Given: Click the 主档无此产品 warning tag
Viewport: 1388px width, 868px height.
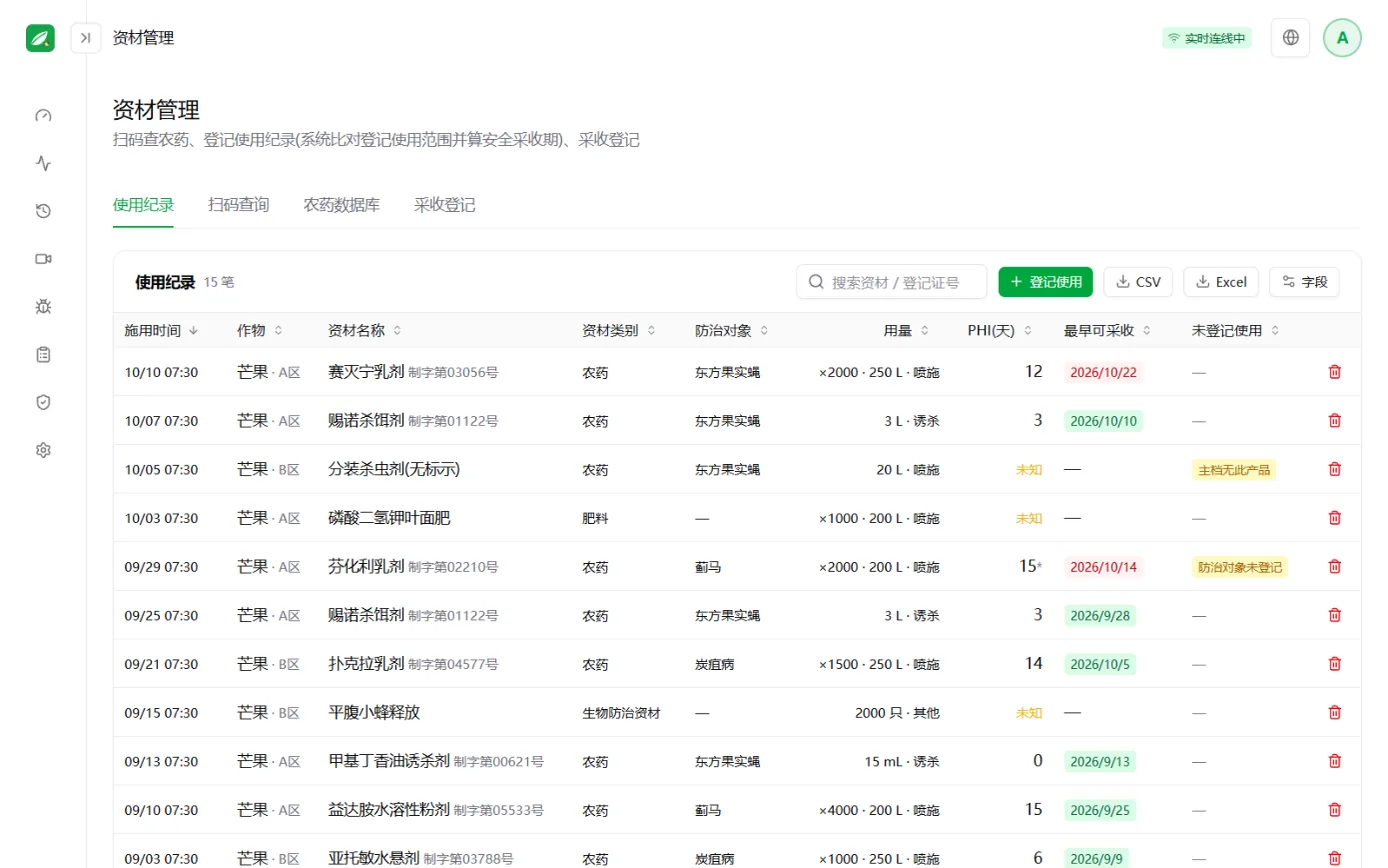Looking at the screenshot, I should click(x=1234, y=469).
